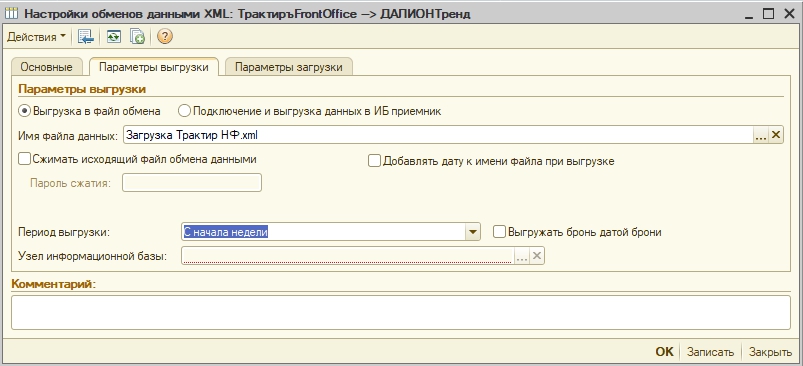This screenshot has width=803, height=366.
Task: Click the reread/refresh toolbar icon
Action: pyautogui.click(x=114, y=37)
